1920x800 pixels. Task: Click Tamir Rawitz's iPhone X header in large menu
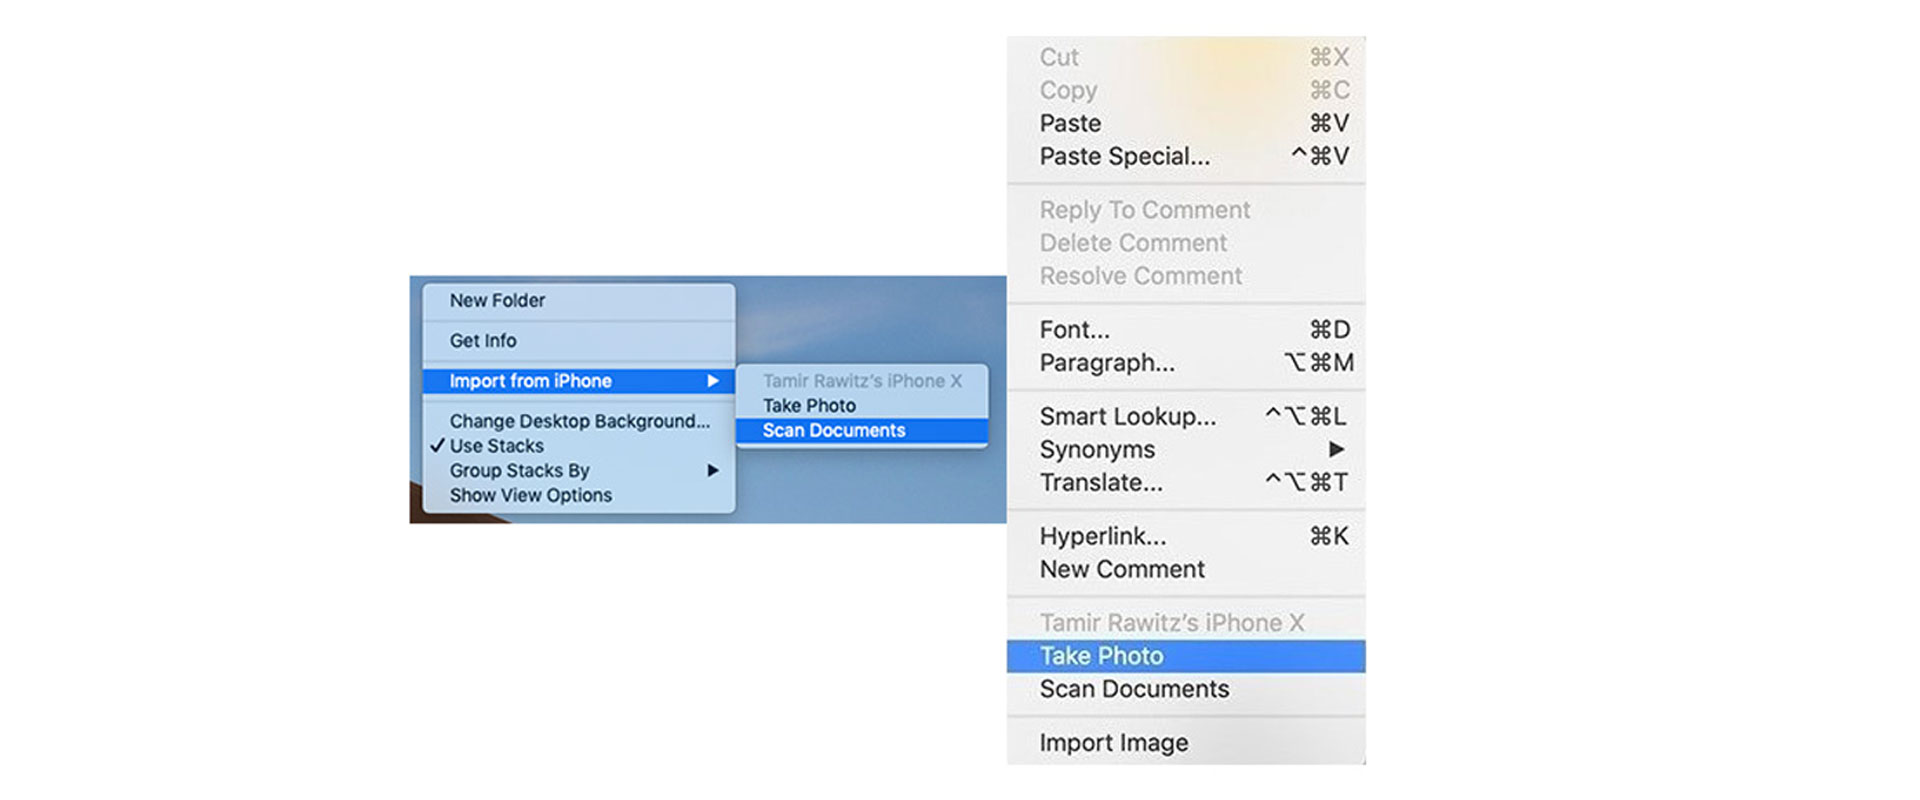(1186, 623)
